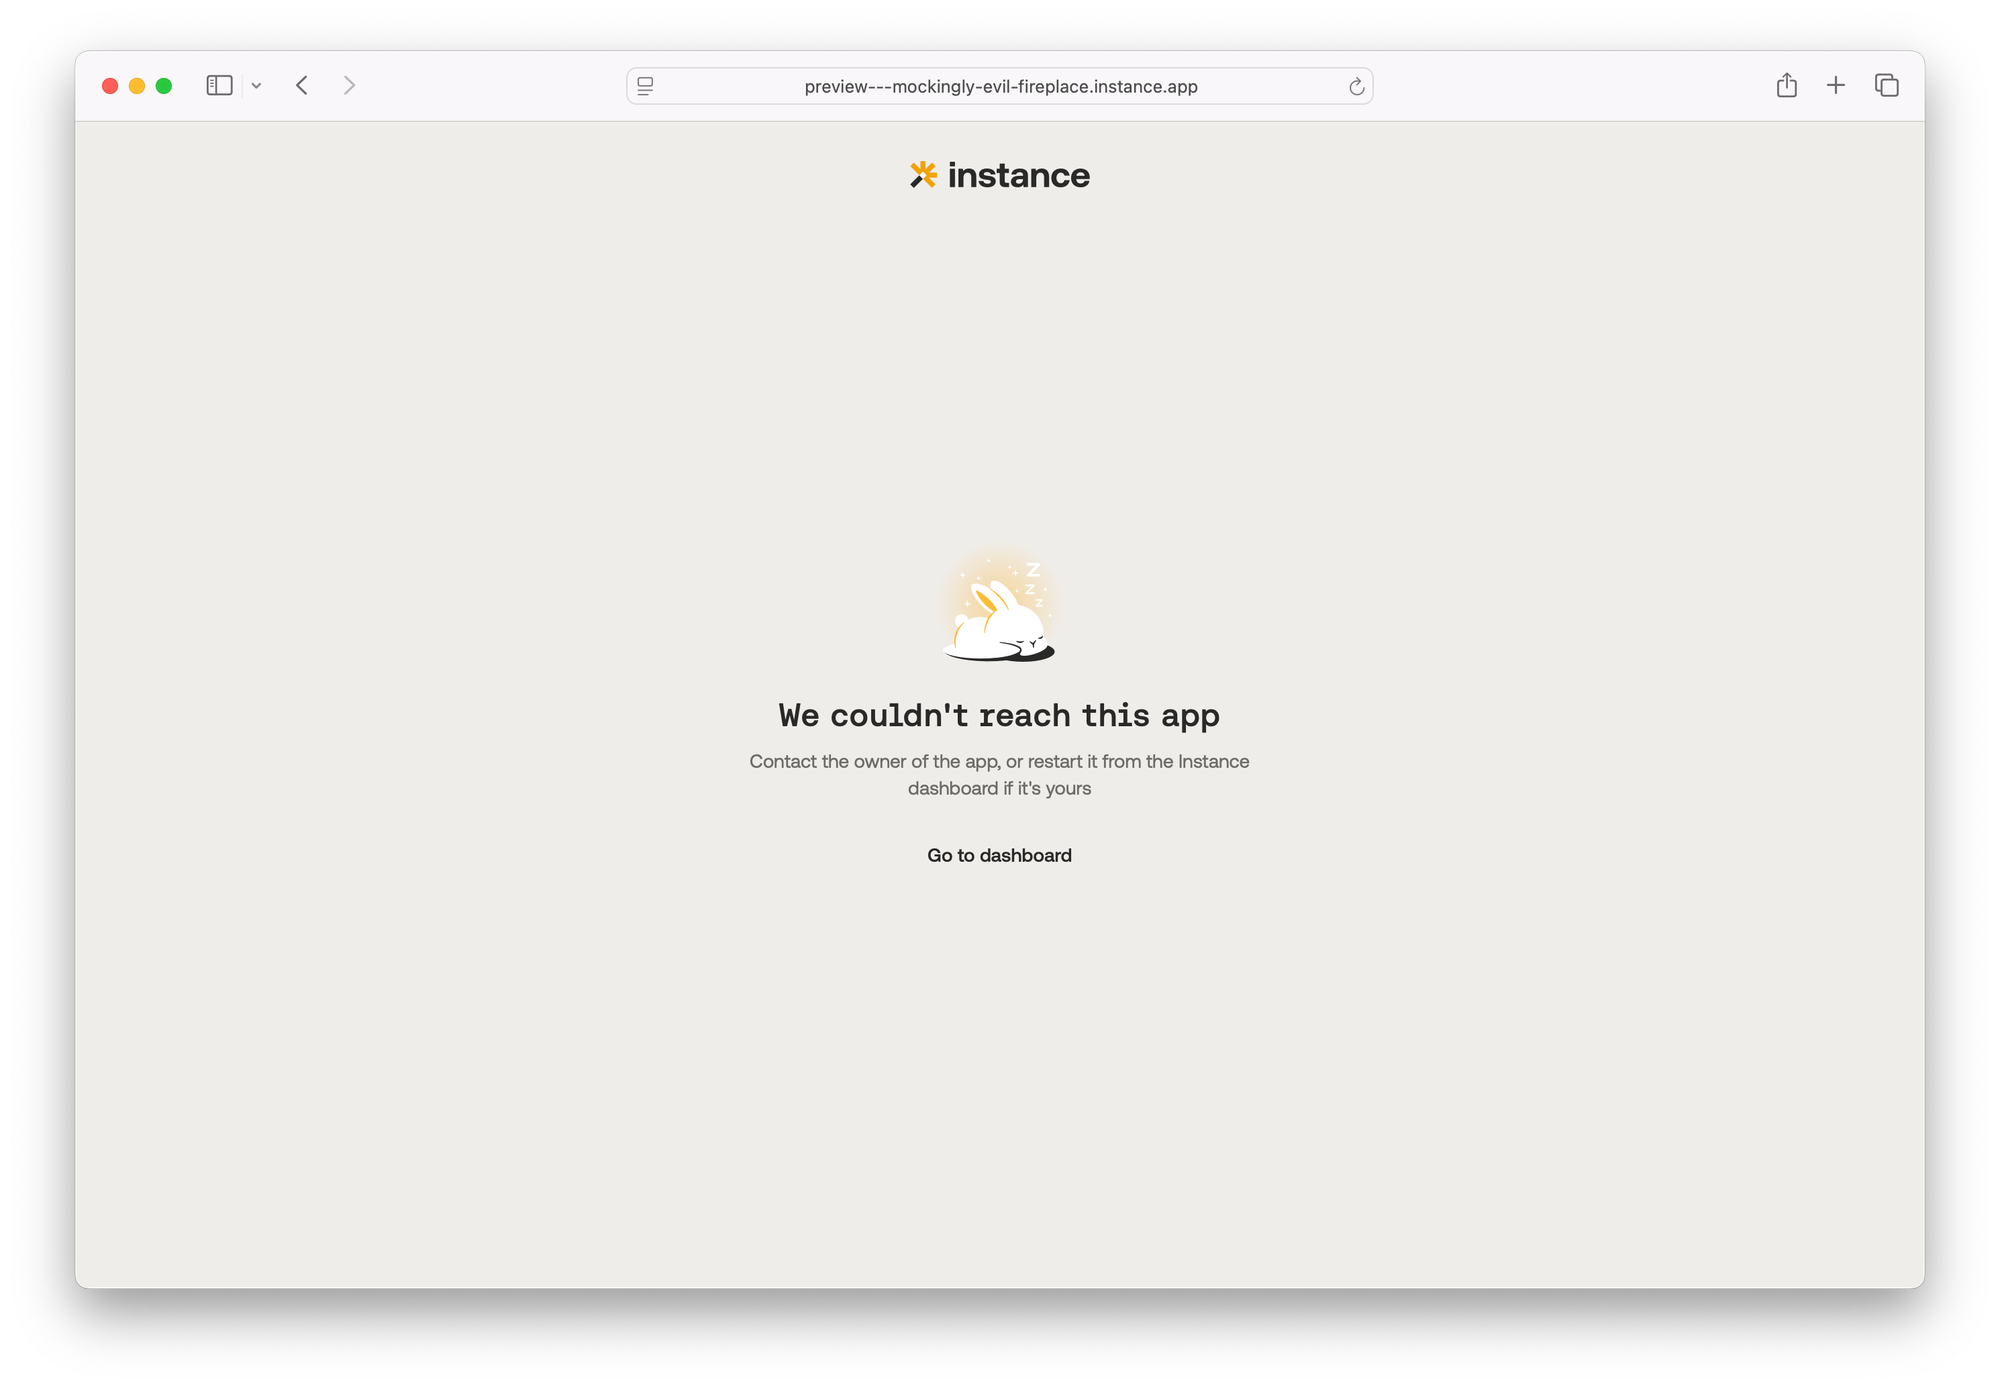Click the "We couldn't reach this app" heading
Viewport: 2000px width, 1388px height.
pyautogui.click(x=999, y=716)
